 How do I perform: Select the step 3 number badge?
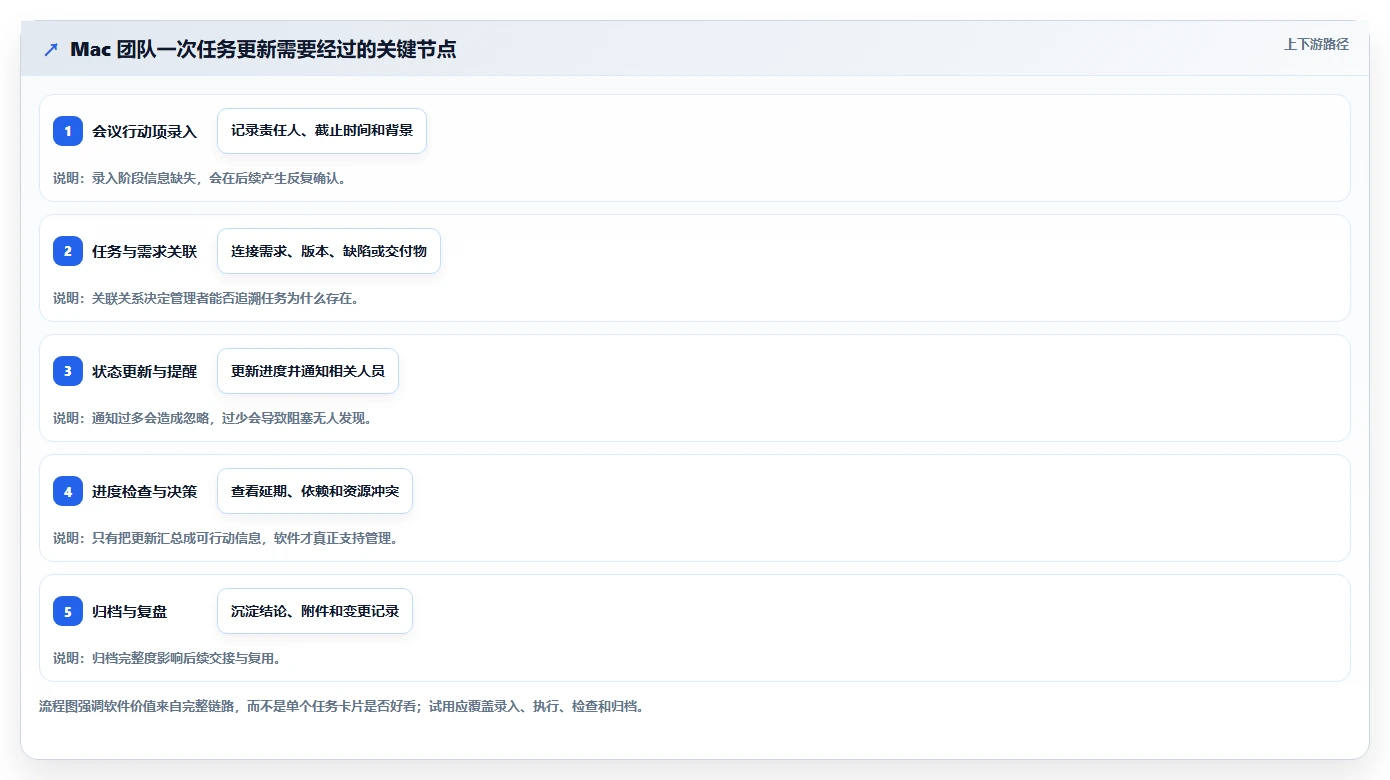coord(68,371)
